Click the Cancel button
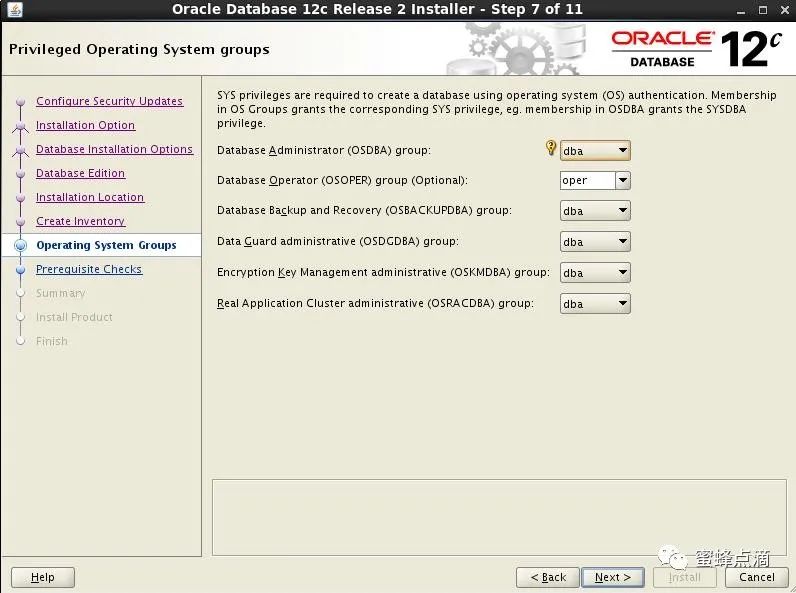The width and height of the screenshot is (796, 593). 756,577
